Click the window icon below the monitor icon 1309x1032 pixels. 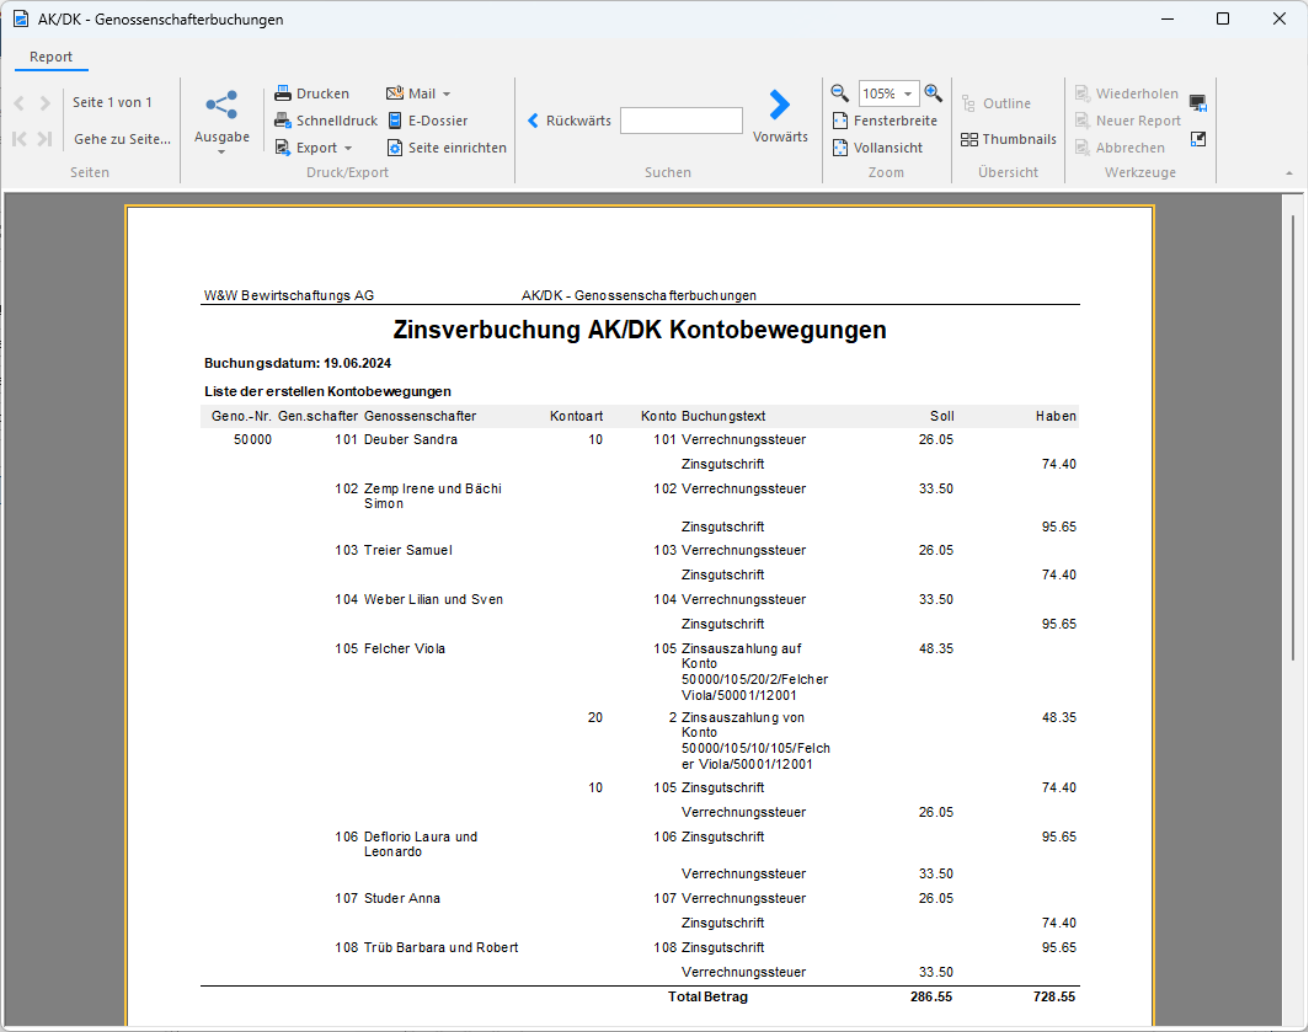pyautogui.click(x=1198, y=139)
